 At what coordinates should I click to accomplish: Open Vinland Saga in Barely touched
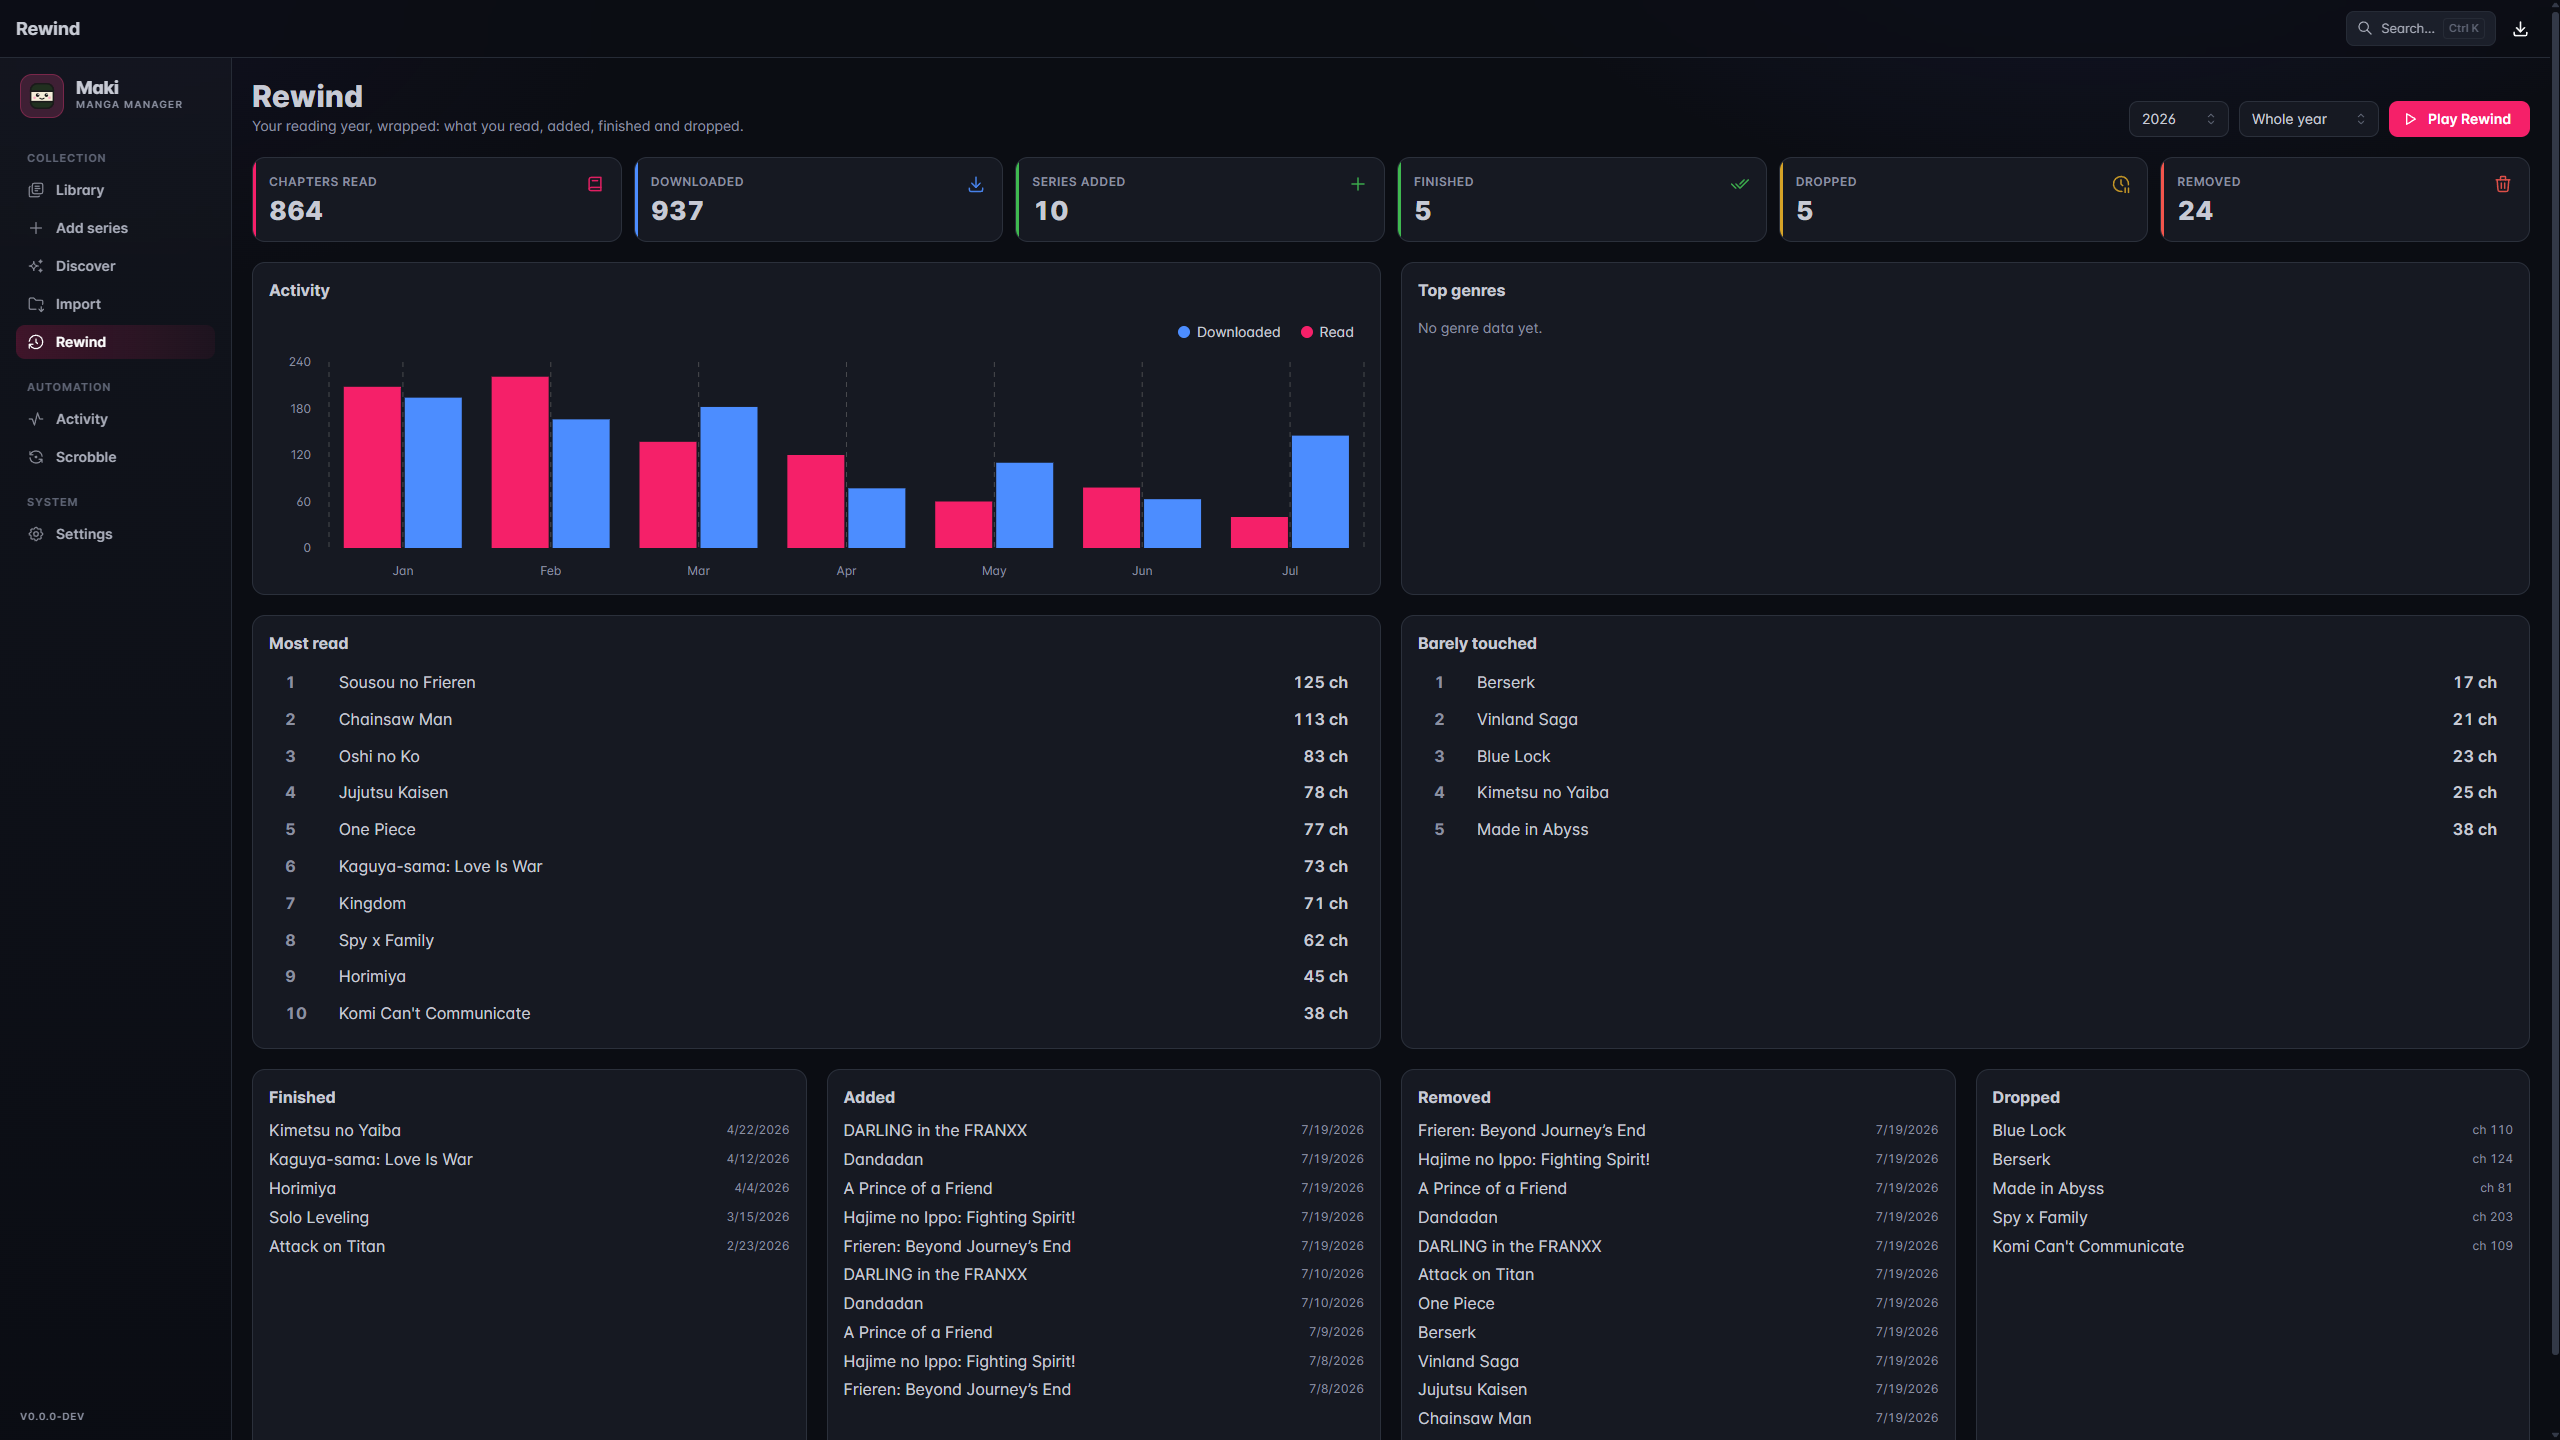tap(1965, 719)
